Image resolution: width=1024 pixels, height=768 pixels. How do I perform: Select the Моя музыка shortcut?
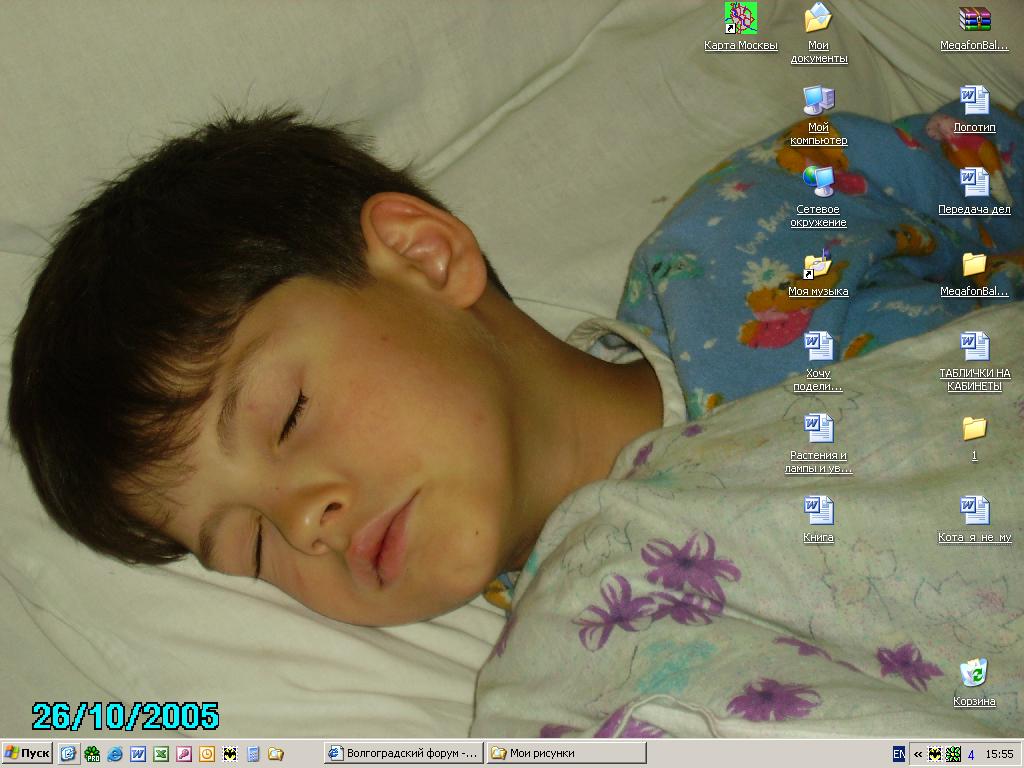click(x=818, y=264)
